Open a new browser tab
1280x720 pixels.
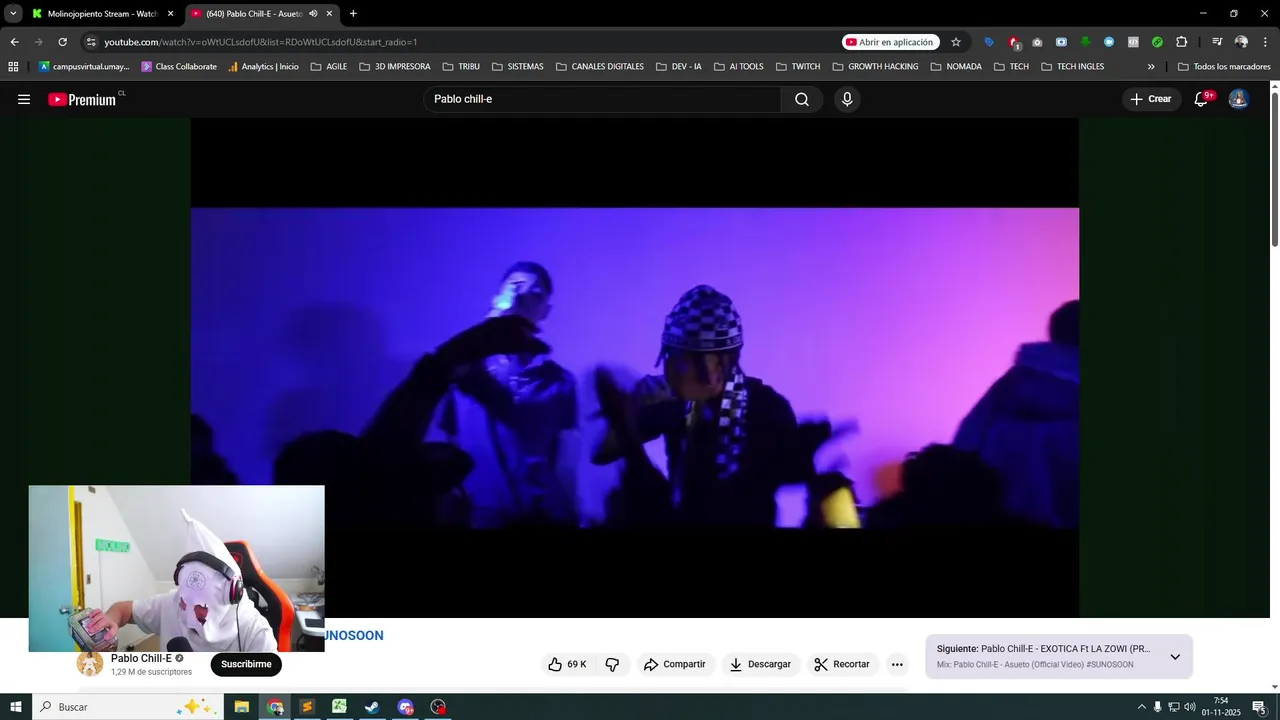click(353, 14)
